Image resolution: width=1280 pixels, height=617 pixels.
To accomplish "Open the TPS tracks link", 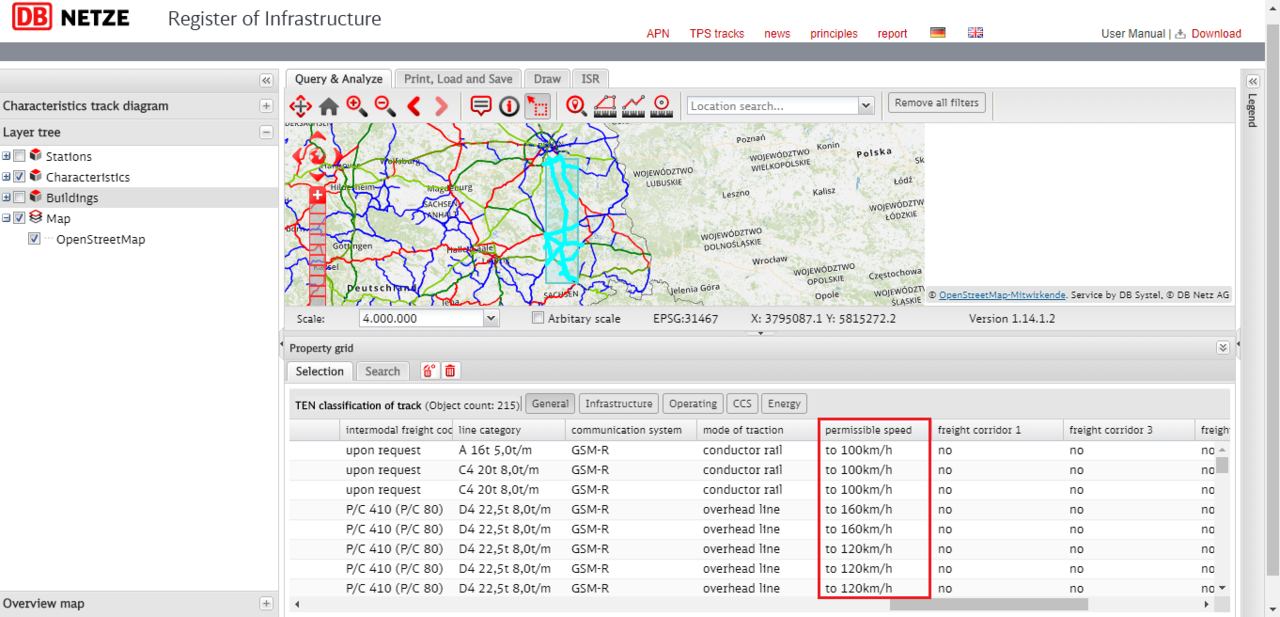I will pyautogui.click(x=716, y=34).
